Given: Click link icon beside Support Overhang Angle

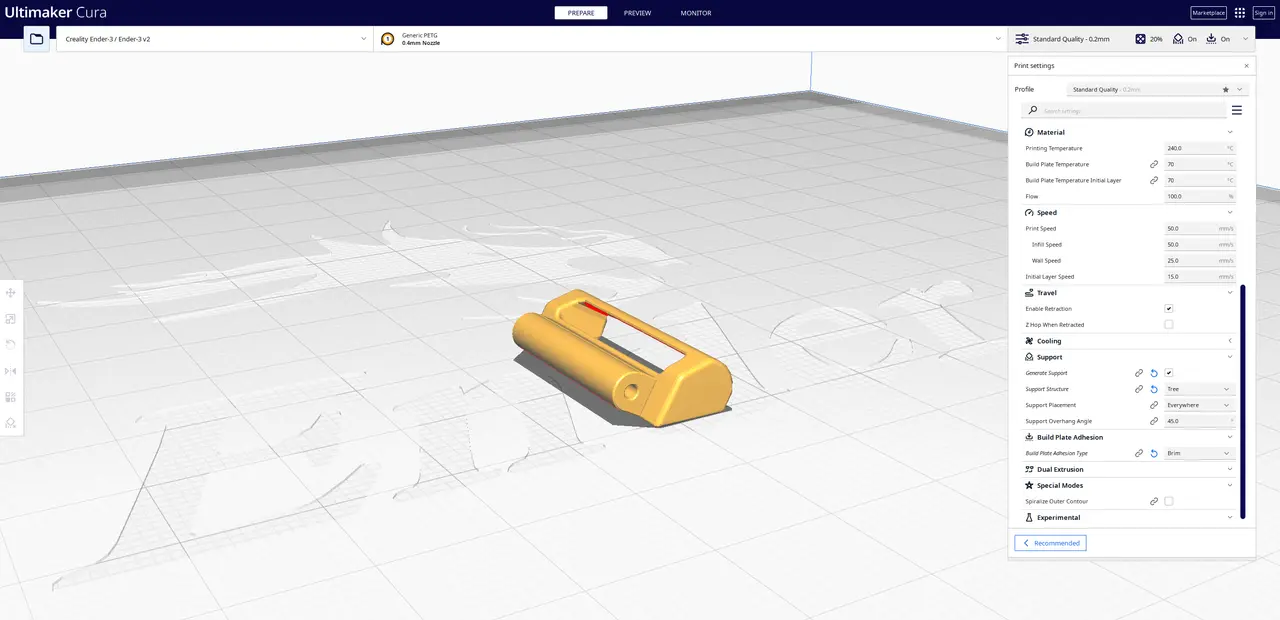Looking at the screenshot, I should click(1153, 421).
